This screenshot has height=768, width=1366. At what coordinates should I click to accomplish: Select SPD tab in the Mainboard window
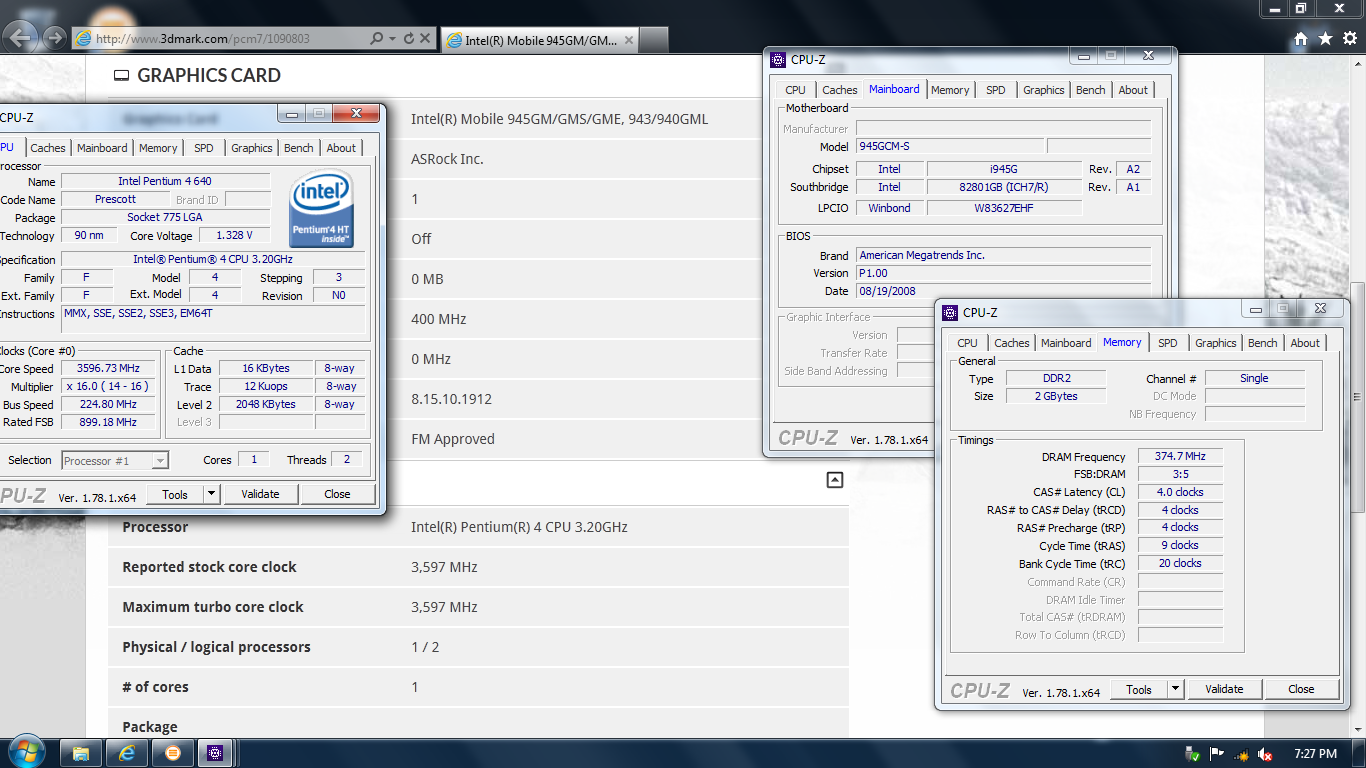996,90
